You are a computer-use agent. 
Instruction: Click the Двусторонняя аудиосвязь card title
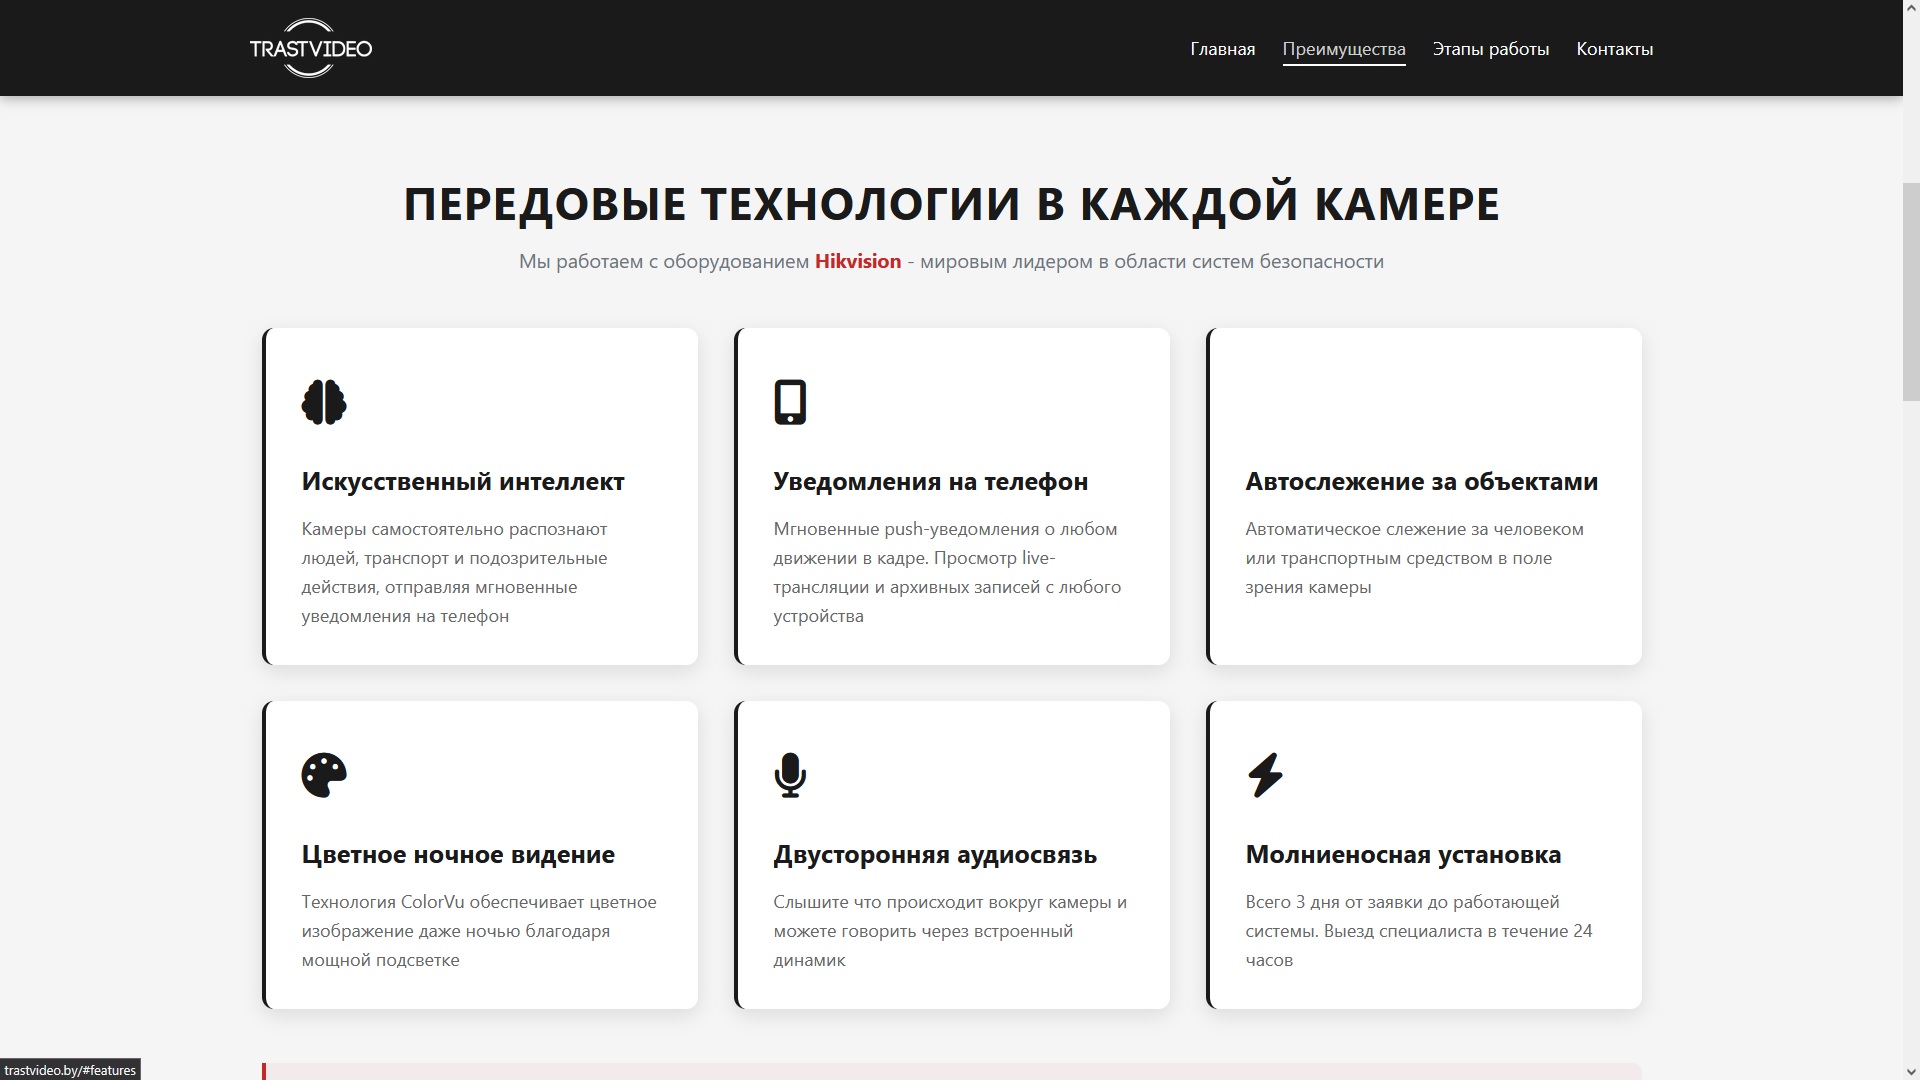click(934, 854)
